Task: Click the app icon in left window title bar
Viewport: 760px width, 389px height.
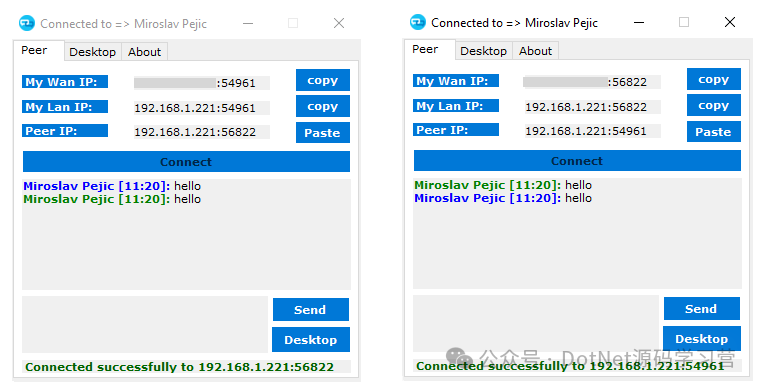Action: coord(27,23)
